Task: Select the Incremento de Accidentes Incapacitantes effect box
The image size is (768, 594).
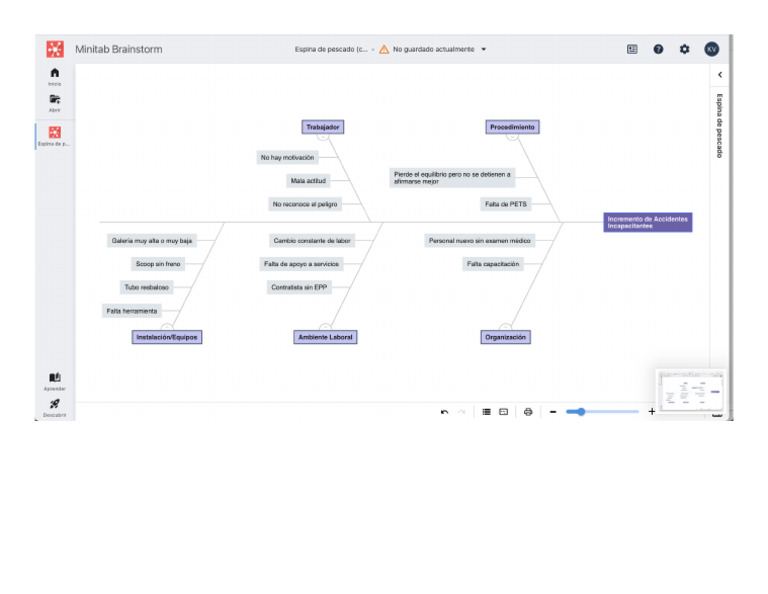Action: coord(648,222)
